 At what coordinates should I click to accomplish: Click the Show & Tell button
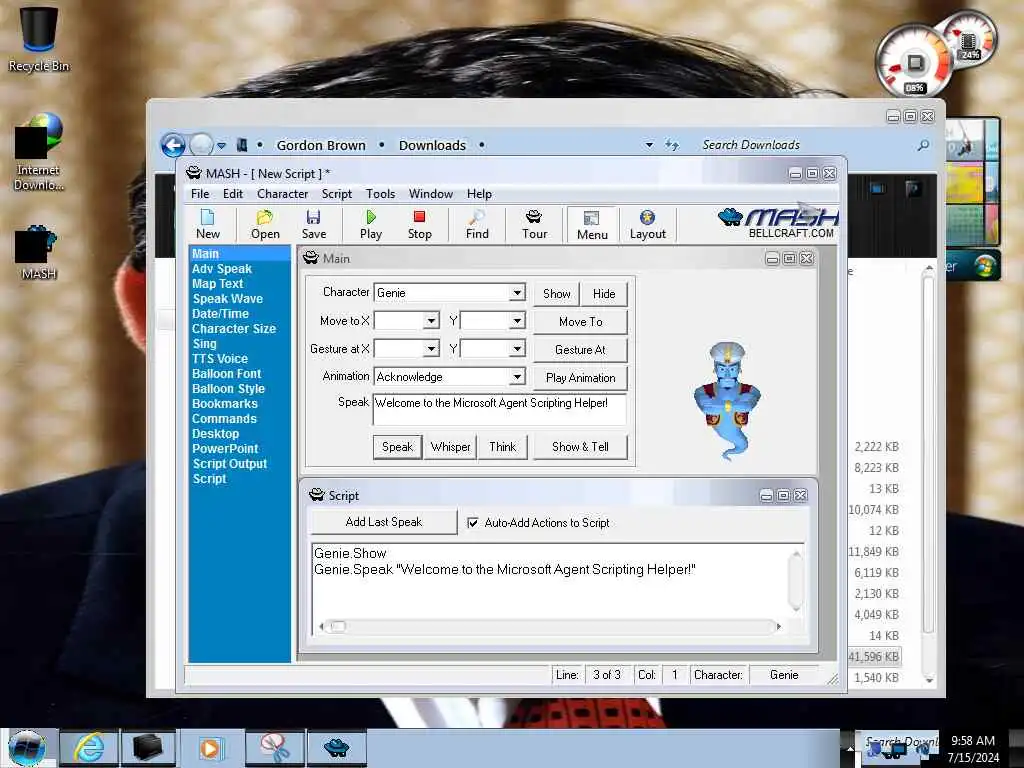pos(581,447)
